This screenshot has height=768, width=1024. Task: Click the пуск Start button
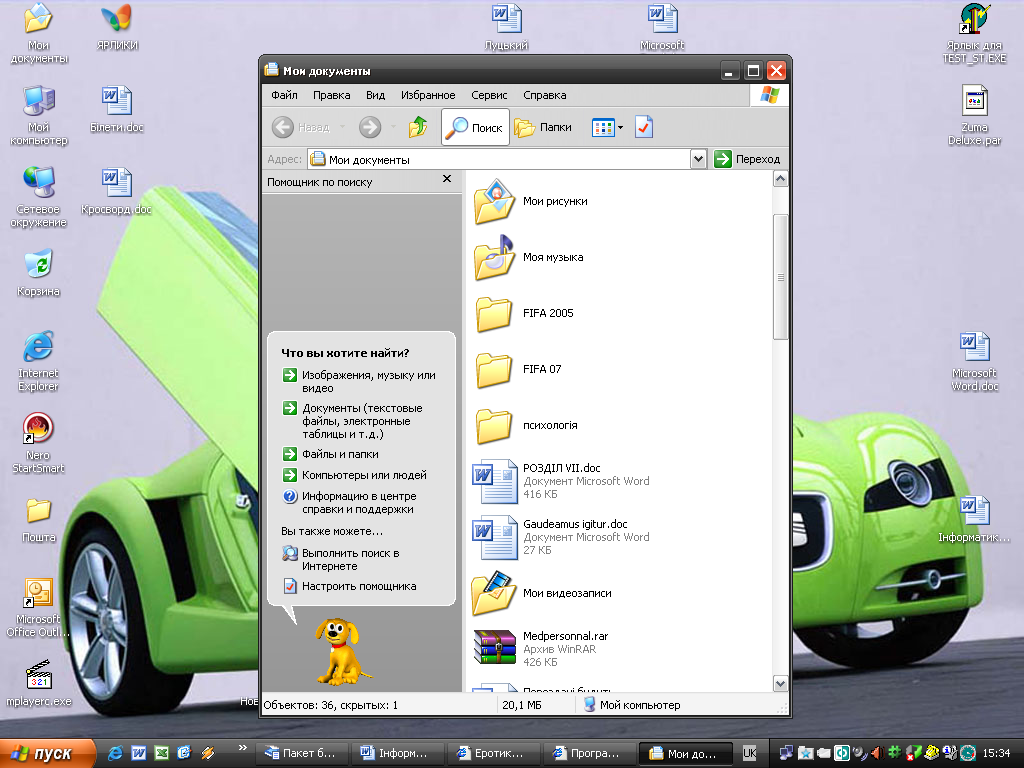[x=48, y=753]
